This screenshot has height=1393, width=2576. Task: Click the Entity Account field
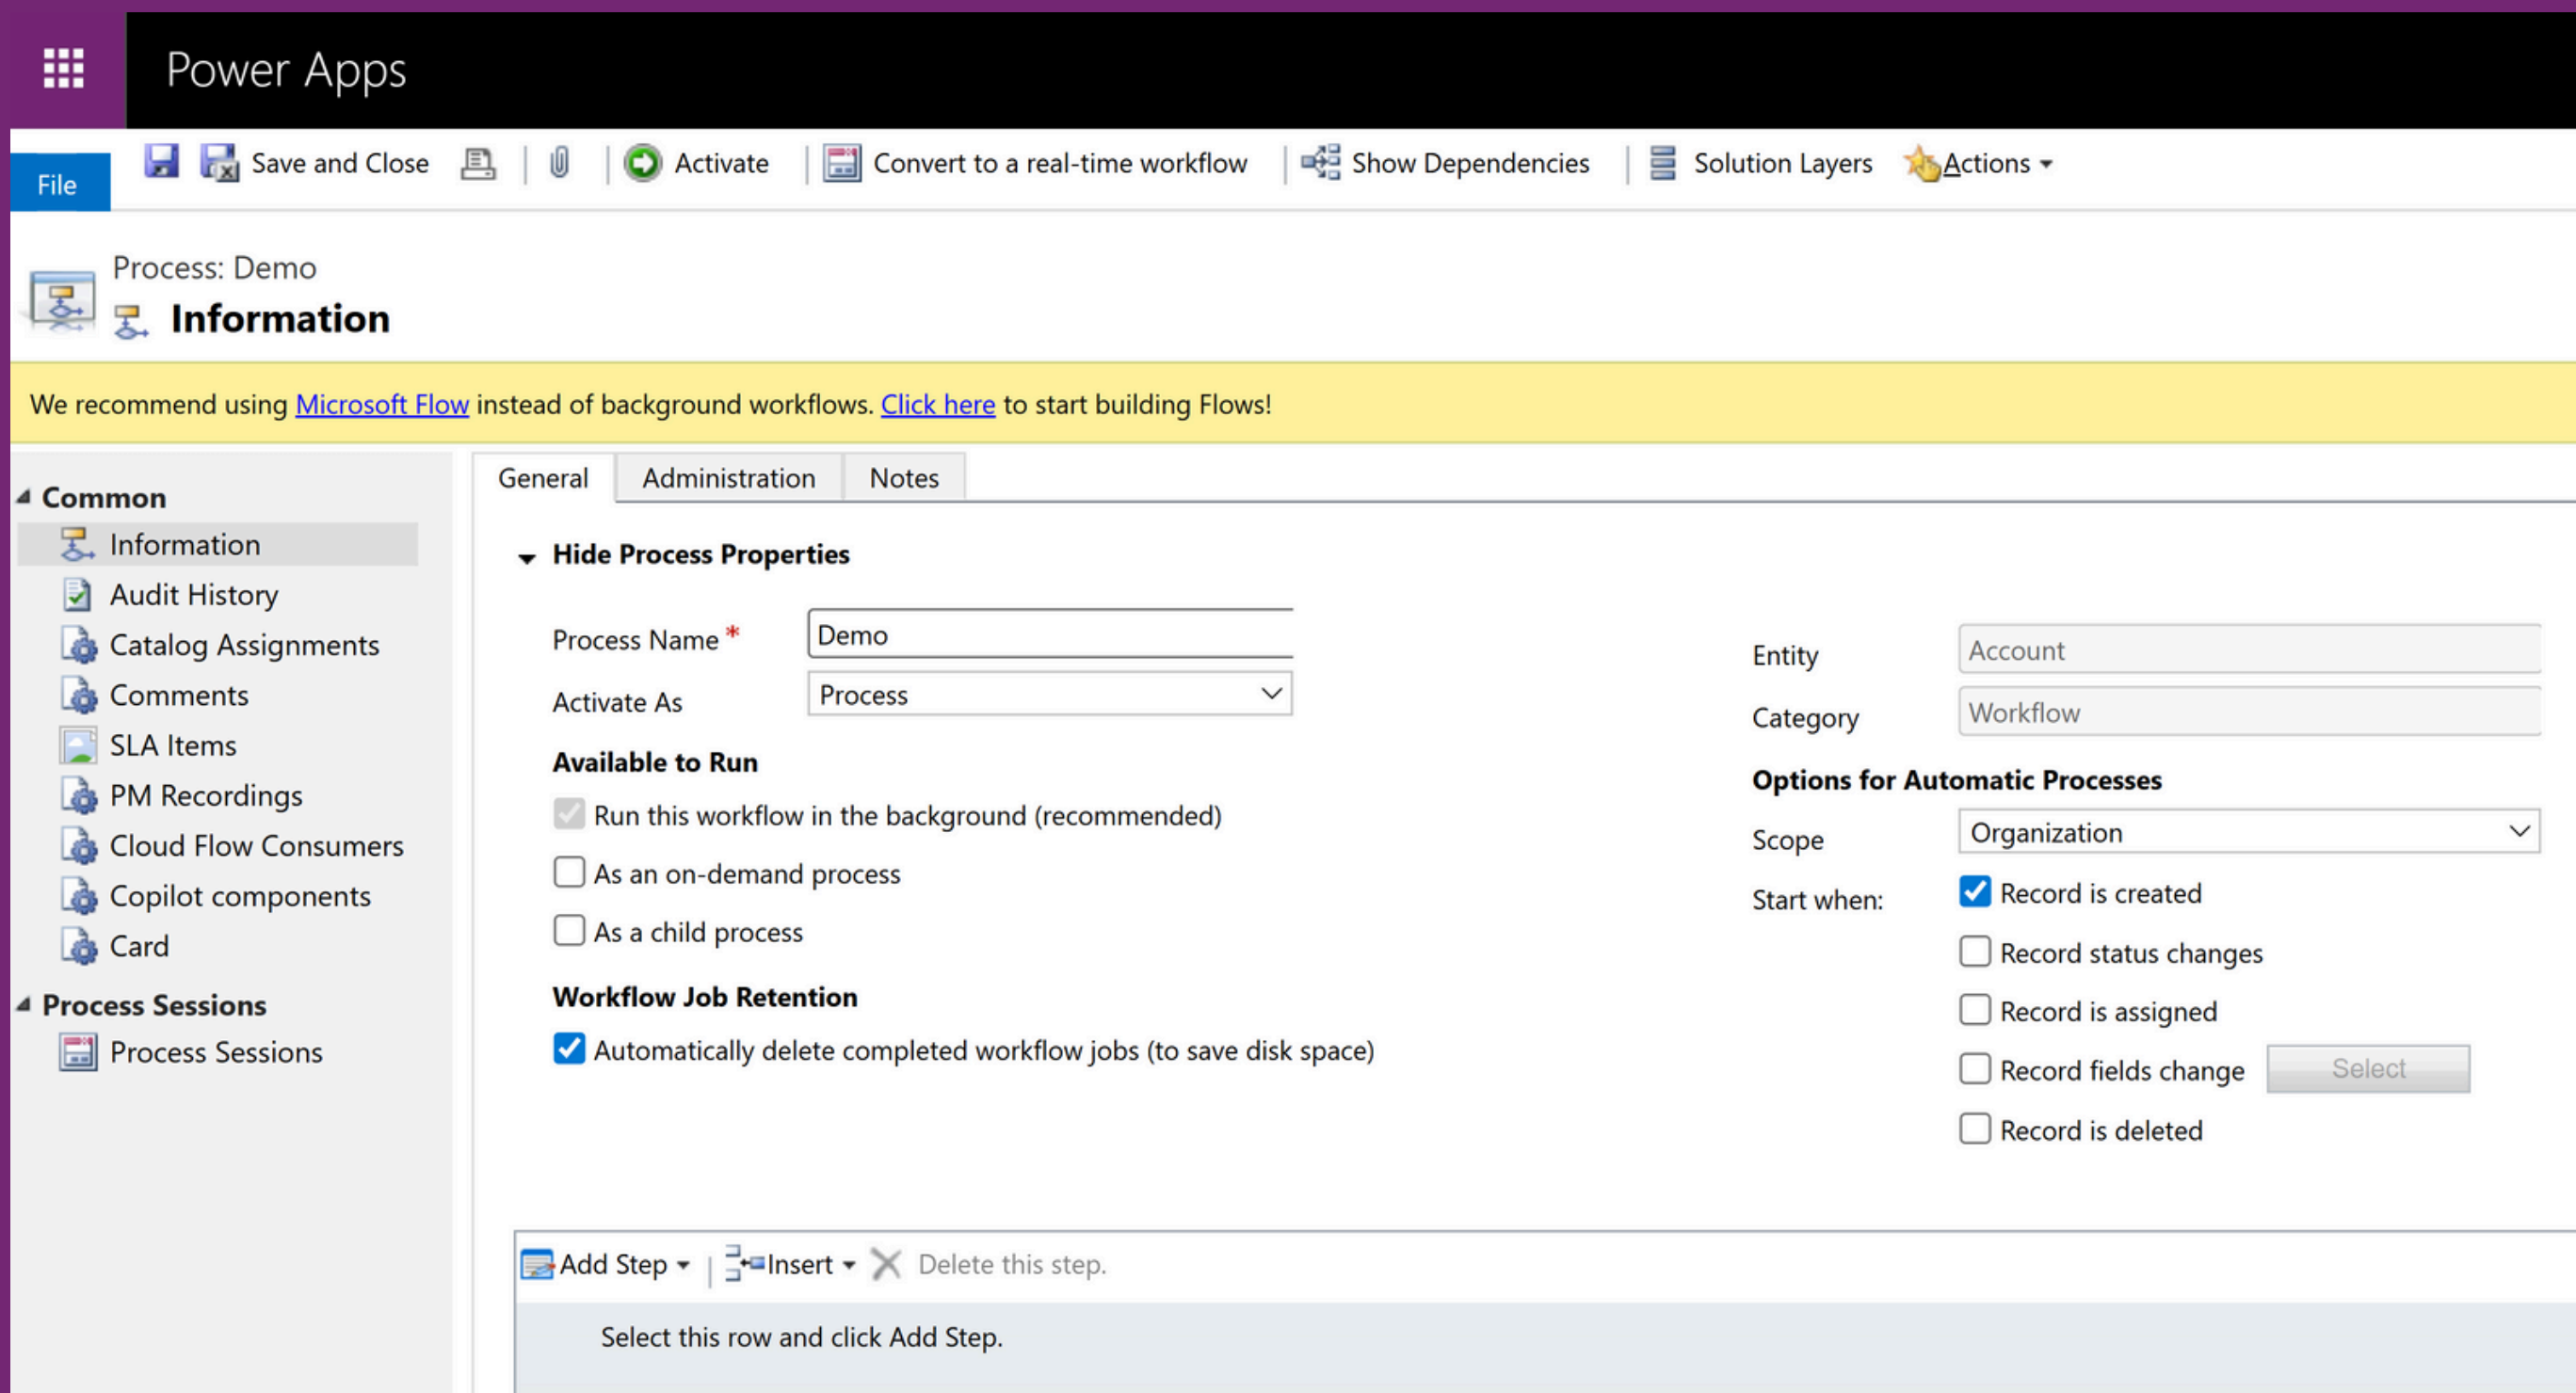[x=2249, y=649]
